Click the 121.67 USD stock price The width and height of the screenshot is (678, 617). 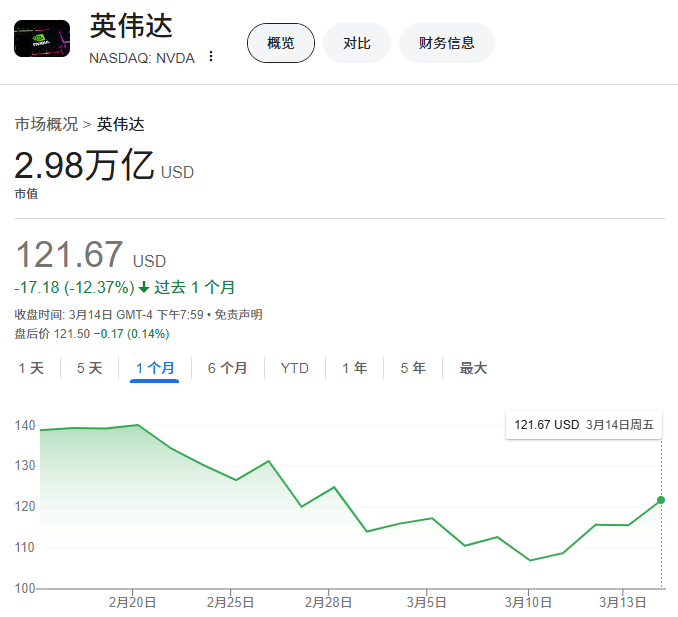point(90,254)
